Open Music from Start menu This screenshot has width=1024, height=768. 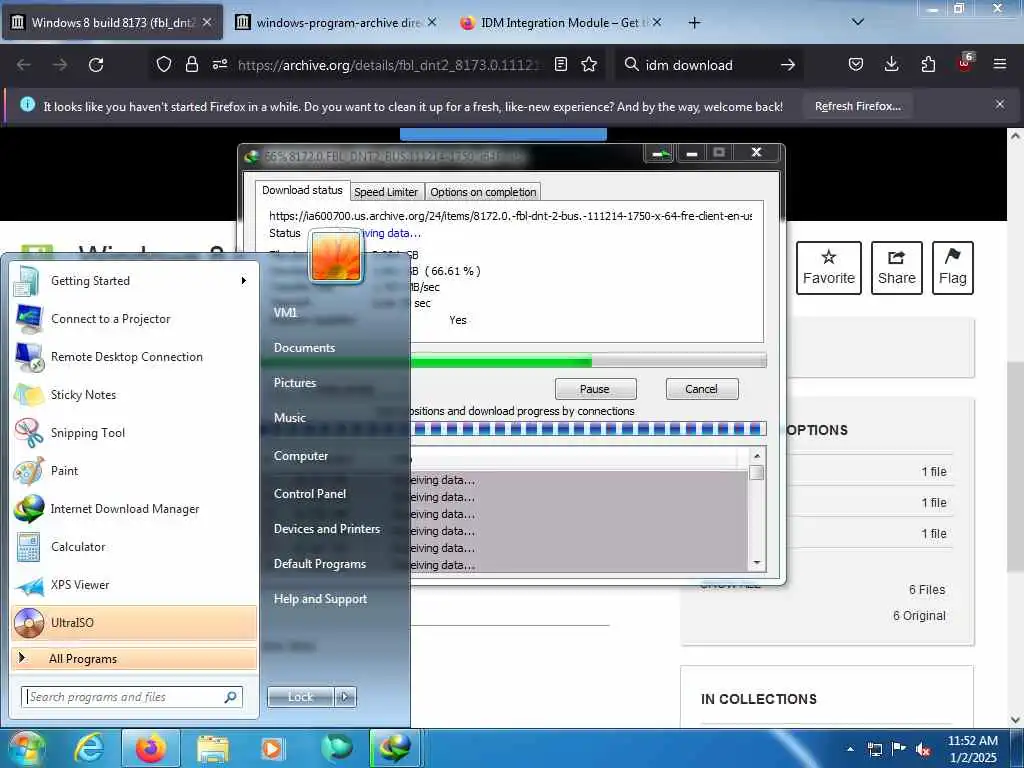[336, 417]
